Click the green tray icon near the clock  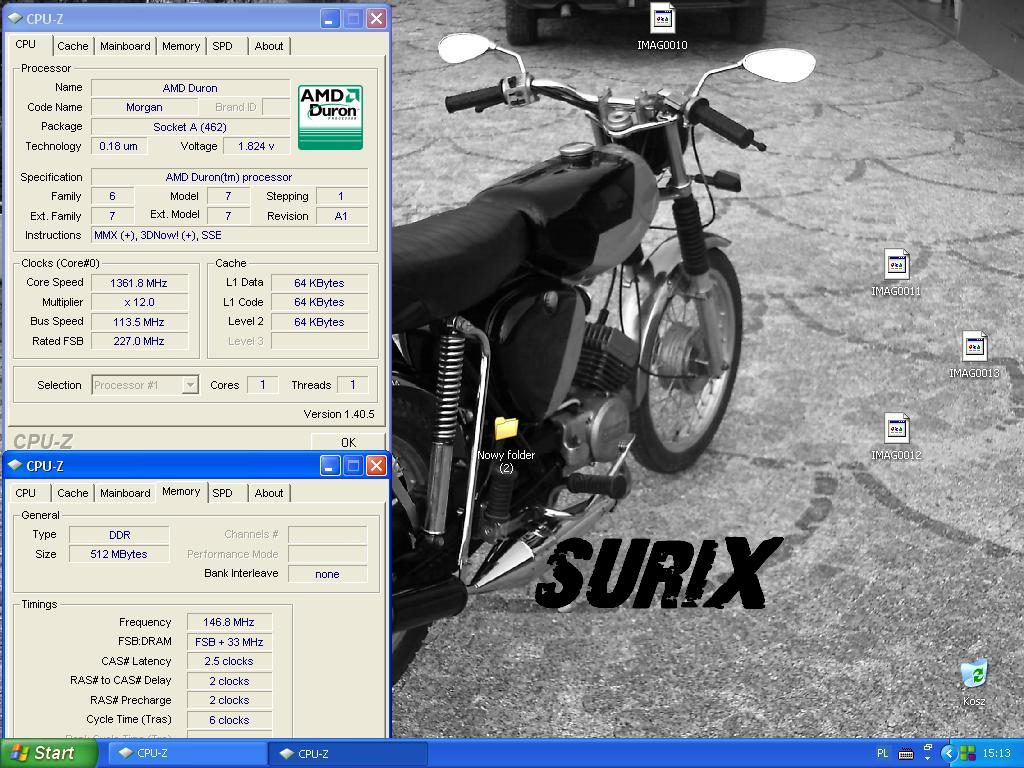click(967, 754)
